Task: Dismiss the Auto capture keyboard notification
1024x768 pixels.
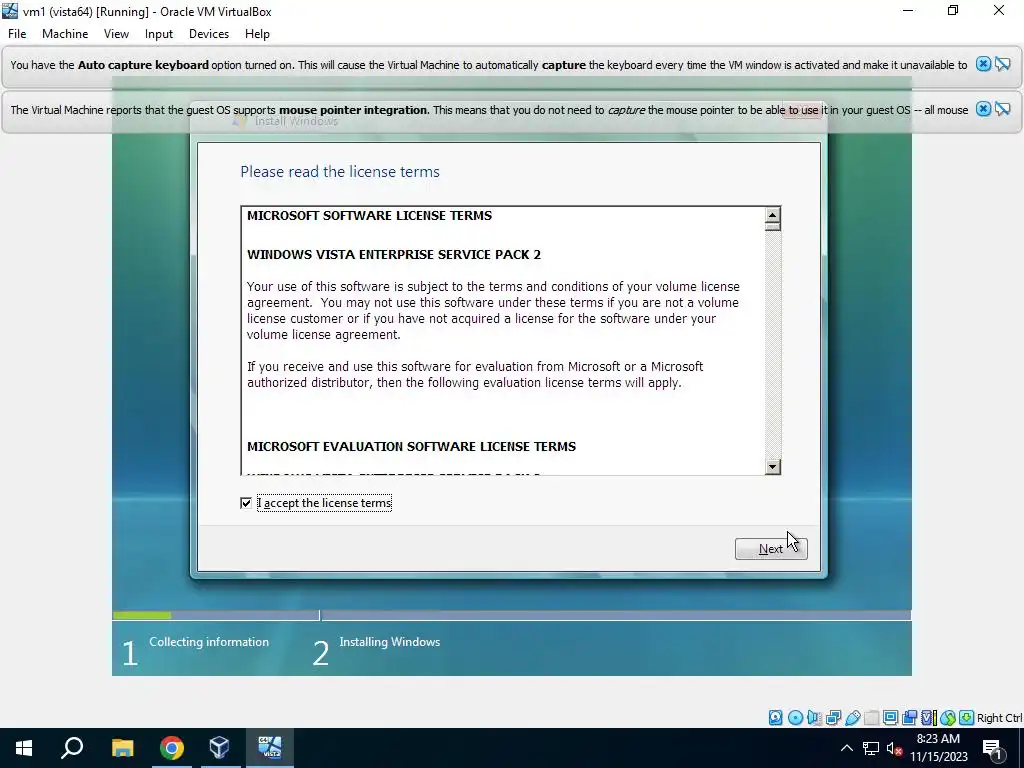Action: tap(983, 64)
